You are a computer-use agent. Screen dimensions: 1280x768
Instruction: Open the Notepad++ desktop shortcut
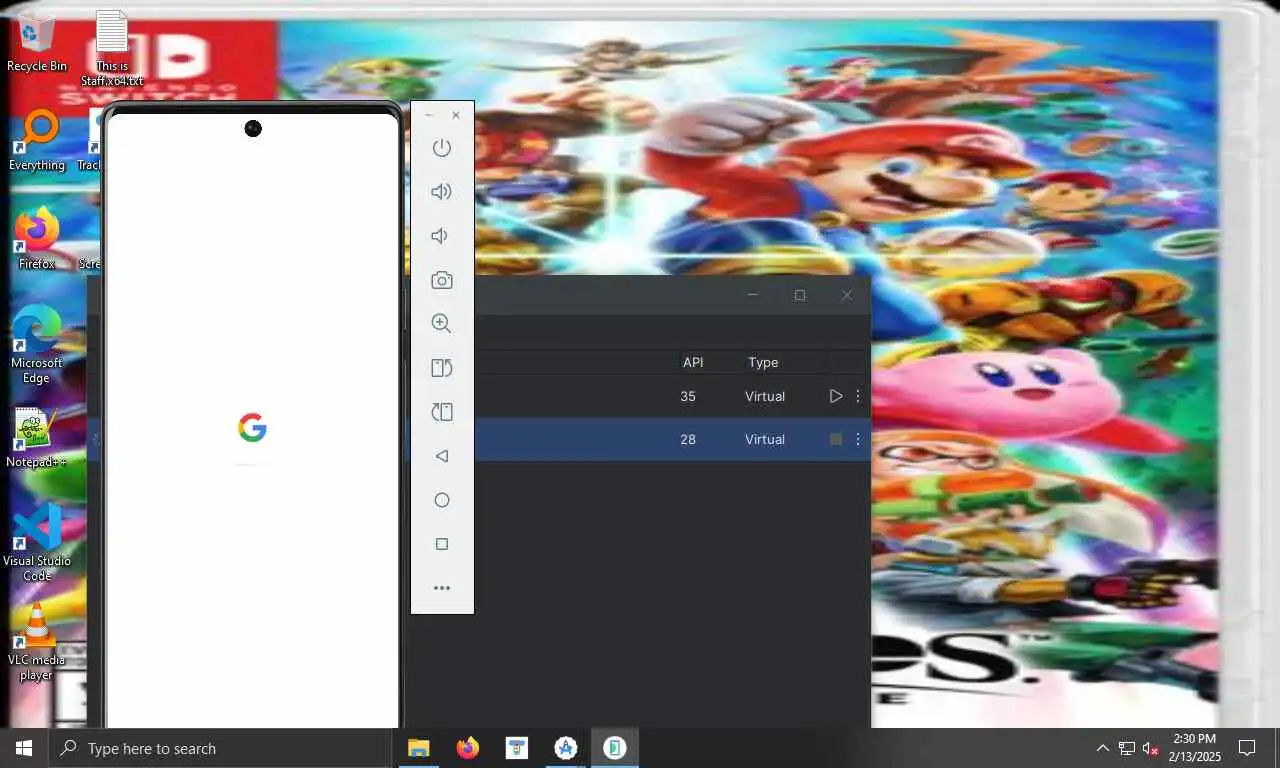[x=37, y=438]
